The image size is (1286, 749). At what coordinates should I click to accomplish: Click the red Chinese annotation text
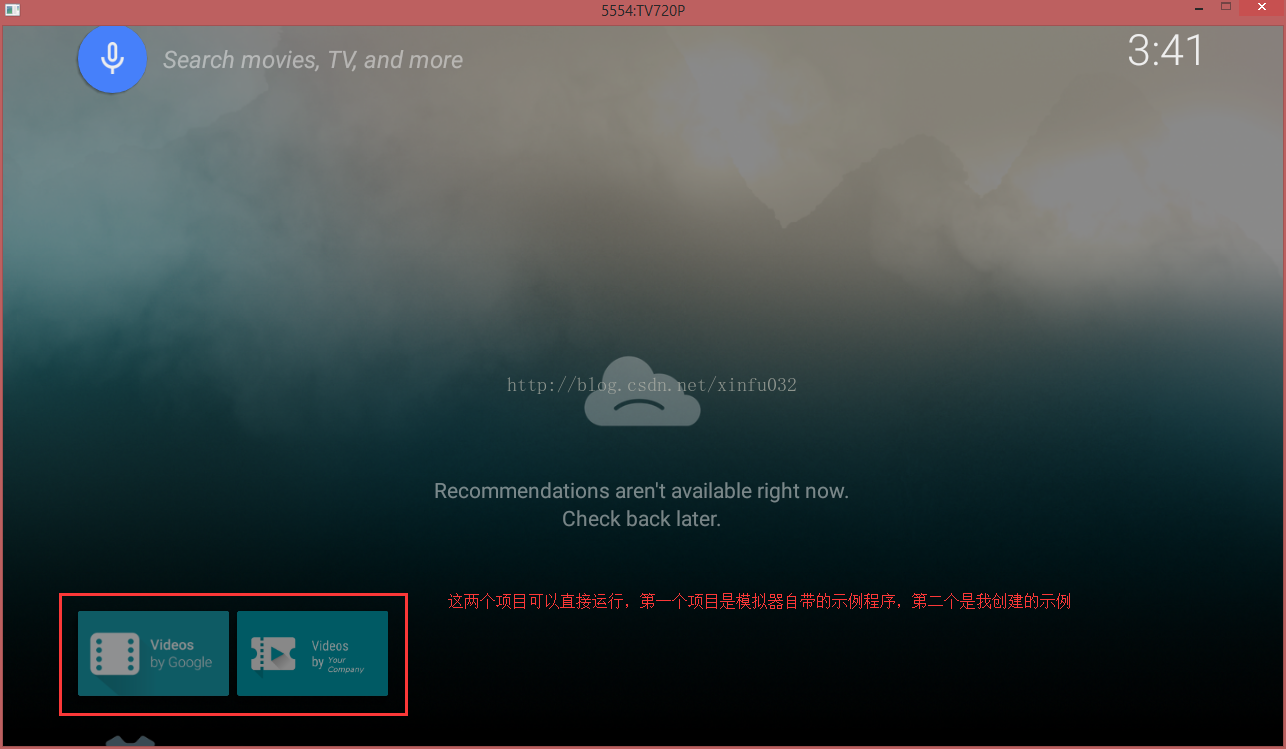pyautogui.click(x=759, y=602)
